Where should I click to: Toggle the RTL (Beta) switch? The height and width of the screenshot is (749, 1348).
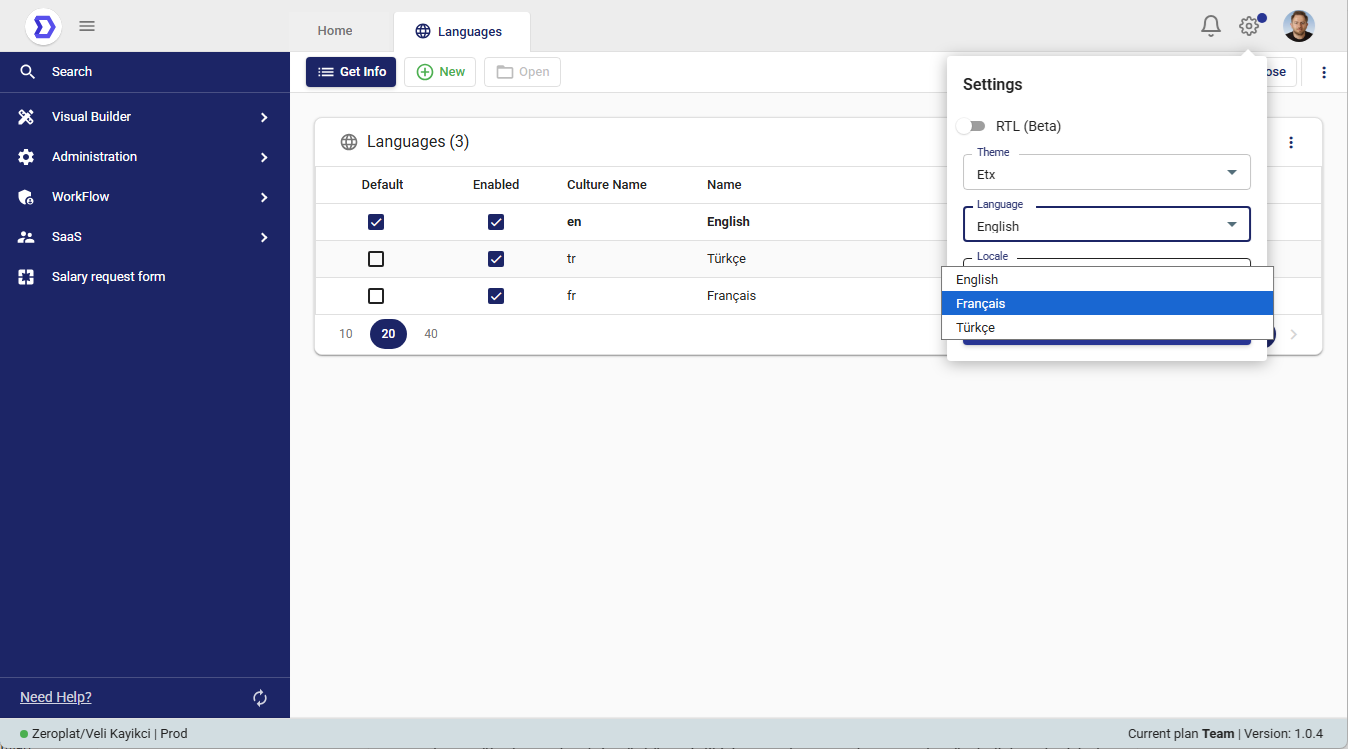point(971,126)
